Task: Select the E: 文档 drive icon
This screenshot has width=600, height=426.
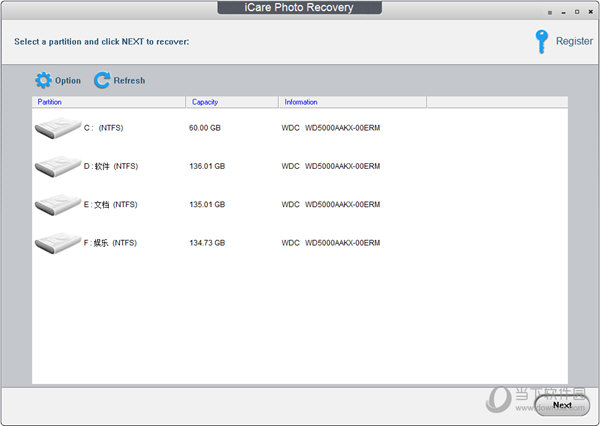Action: pyautogui.click(x=58, y=205)
